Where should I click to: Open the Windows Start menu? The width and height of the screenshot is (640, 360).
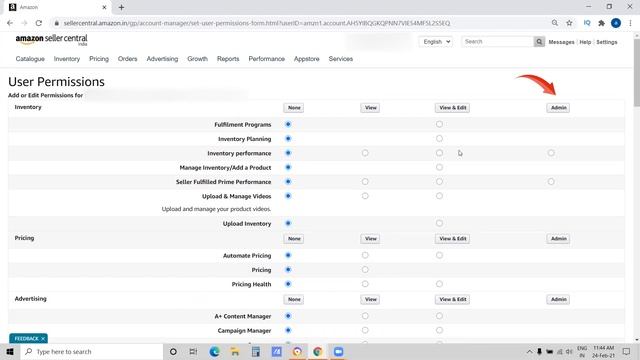(x=10, y=351)
